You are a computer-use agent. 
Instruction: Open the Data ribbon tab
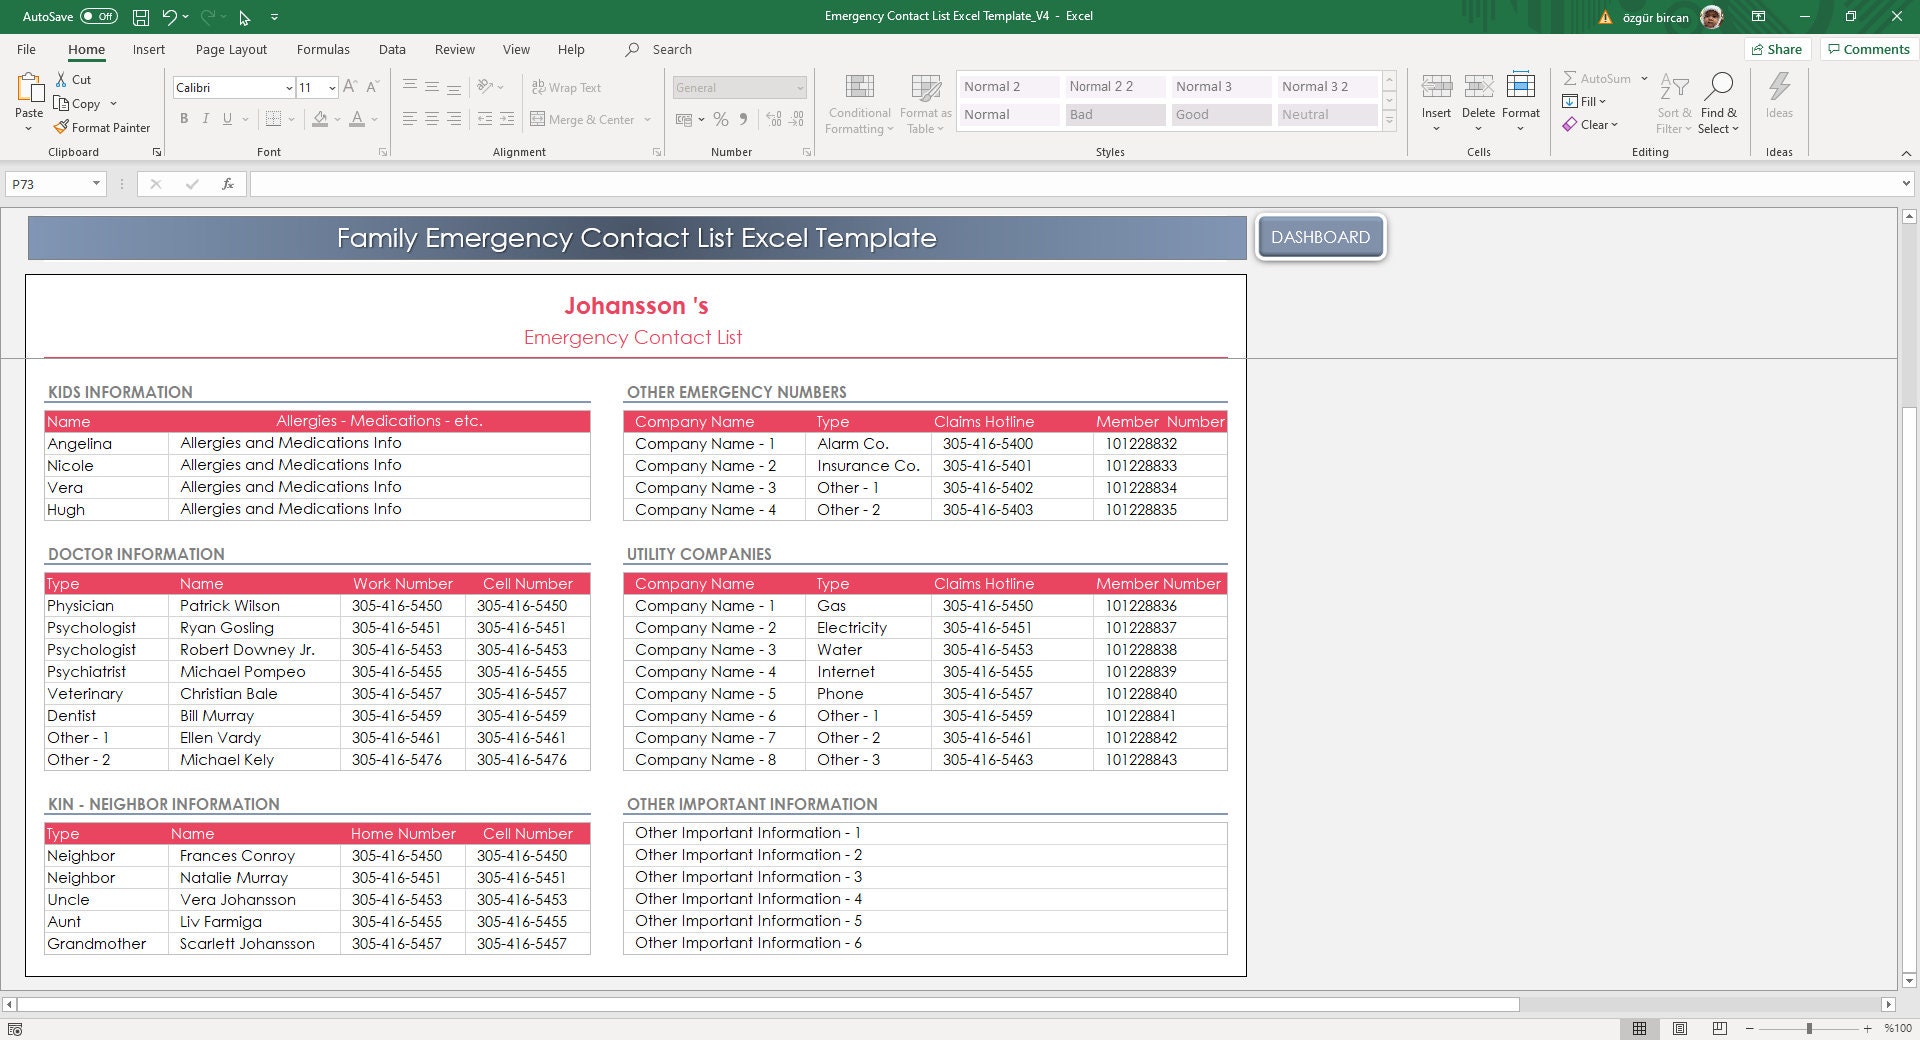pyautogui.click(x=392, y=49)
